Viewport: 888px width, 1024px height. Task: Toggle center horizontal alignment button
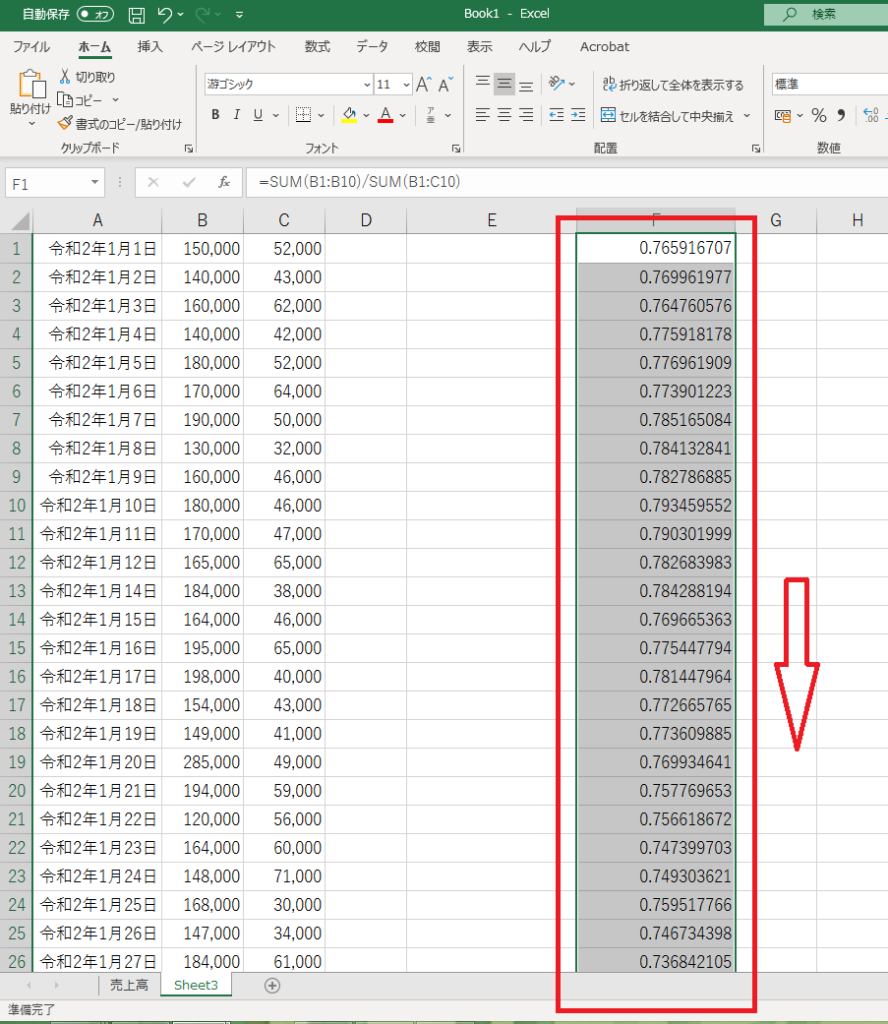505,115
